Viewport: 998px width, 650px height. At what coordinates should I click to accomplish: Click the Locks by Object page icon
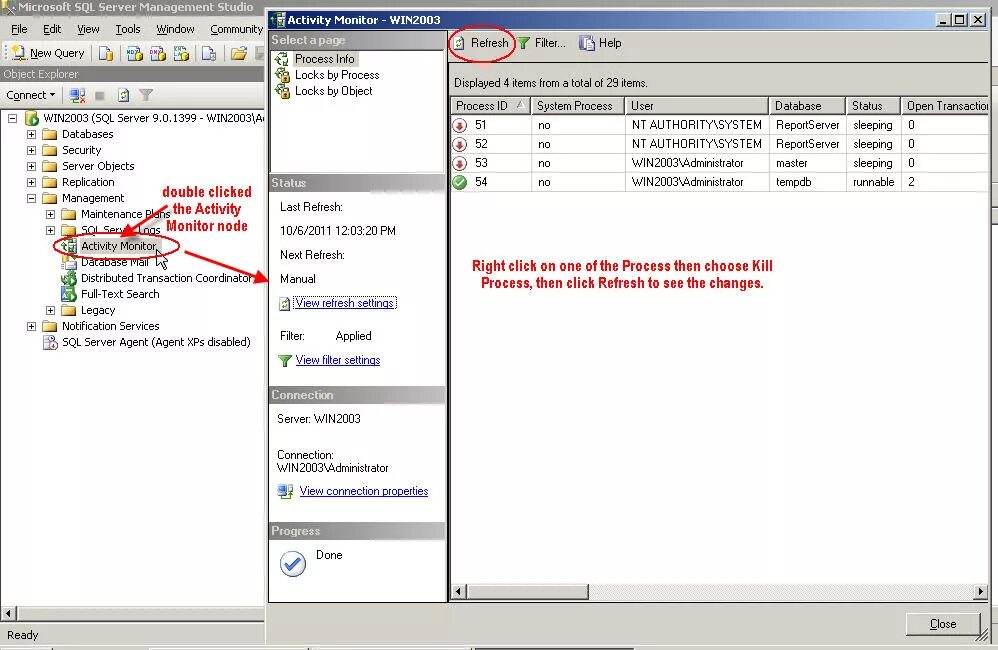(x=282, y=91)
